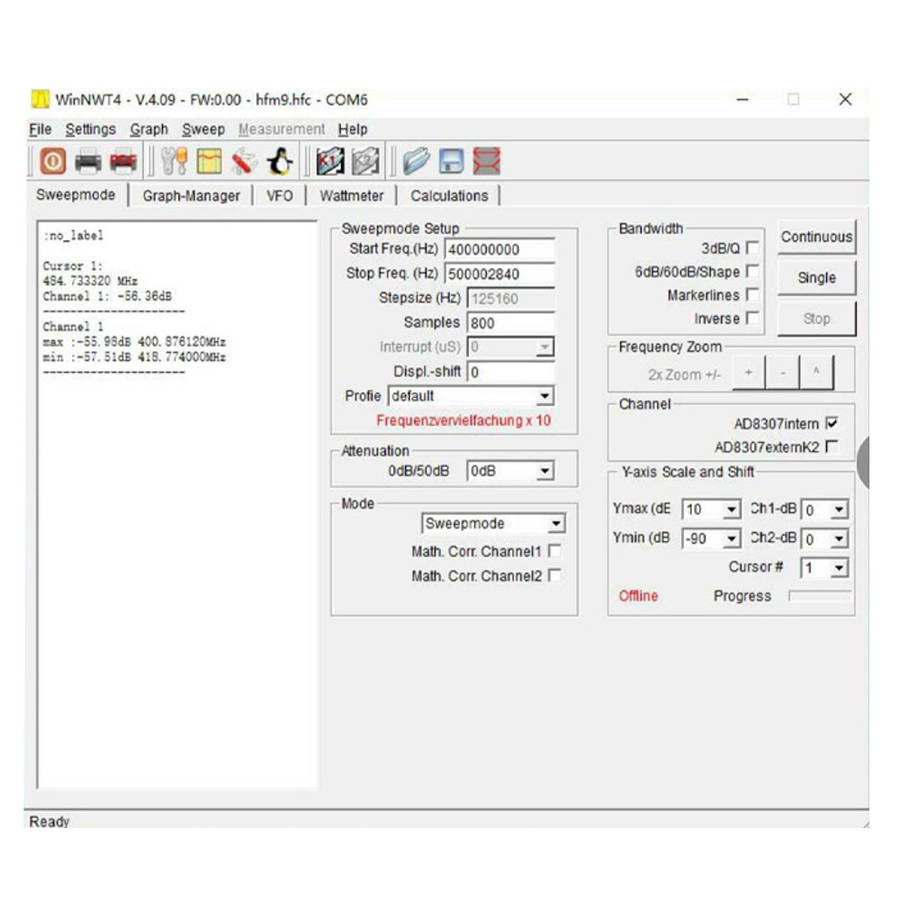Click the Swiss army knife icon
Viewport: 900px width, 900px height.
pos(244,161)
